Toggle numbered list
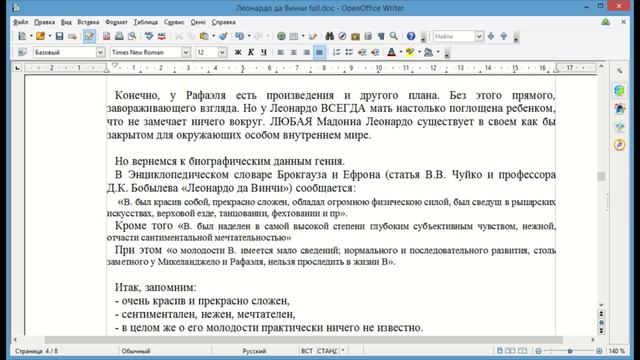The image size is (640, 360). click(336, 52)
